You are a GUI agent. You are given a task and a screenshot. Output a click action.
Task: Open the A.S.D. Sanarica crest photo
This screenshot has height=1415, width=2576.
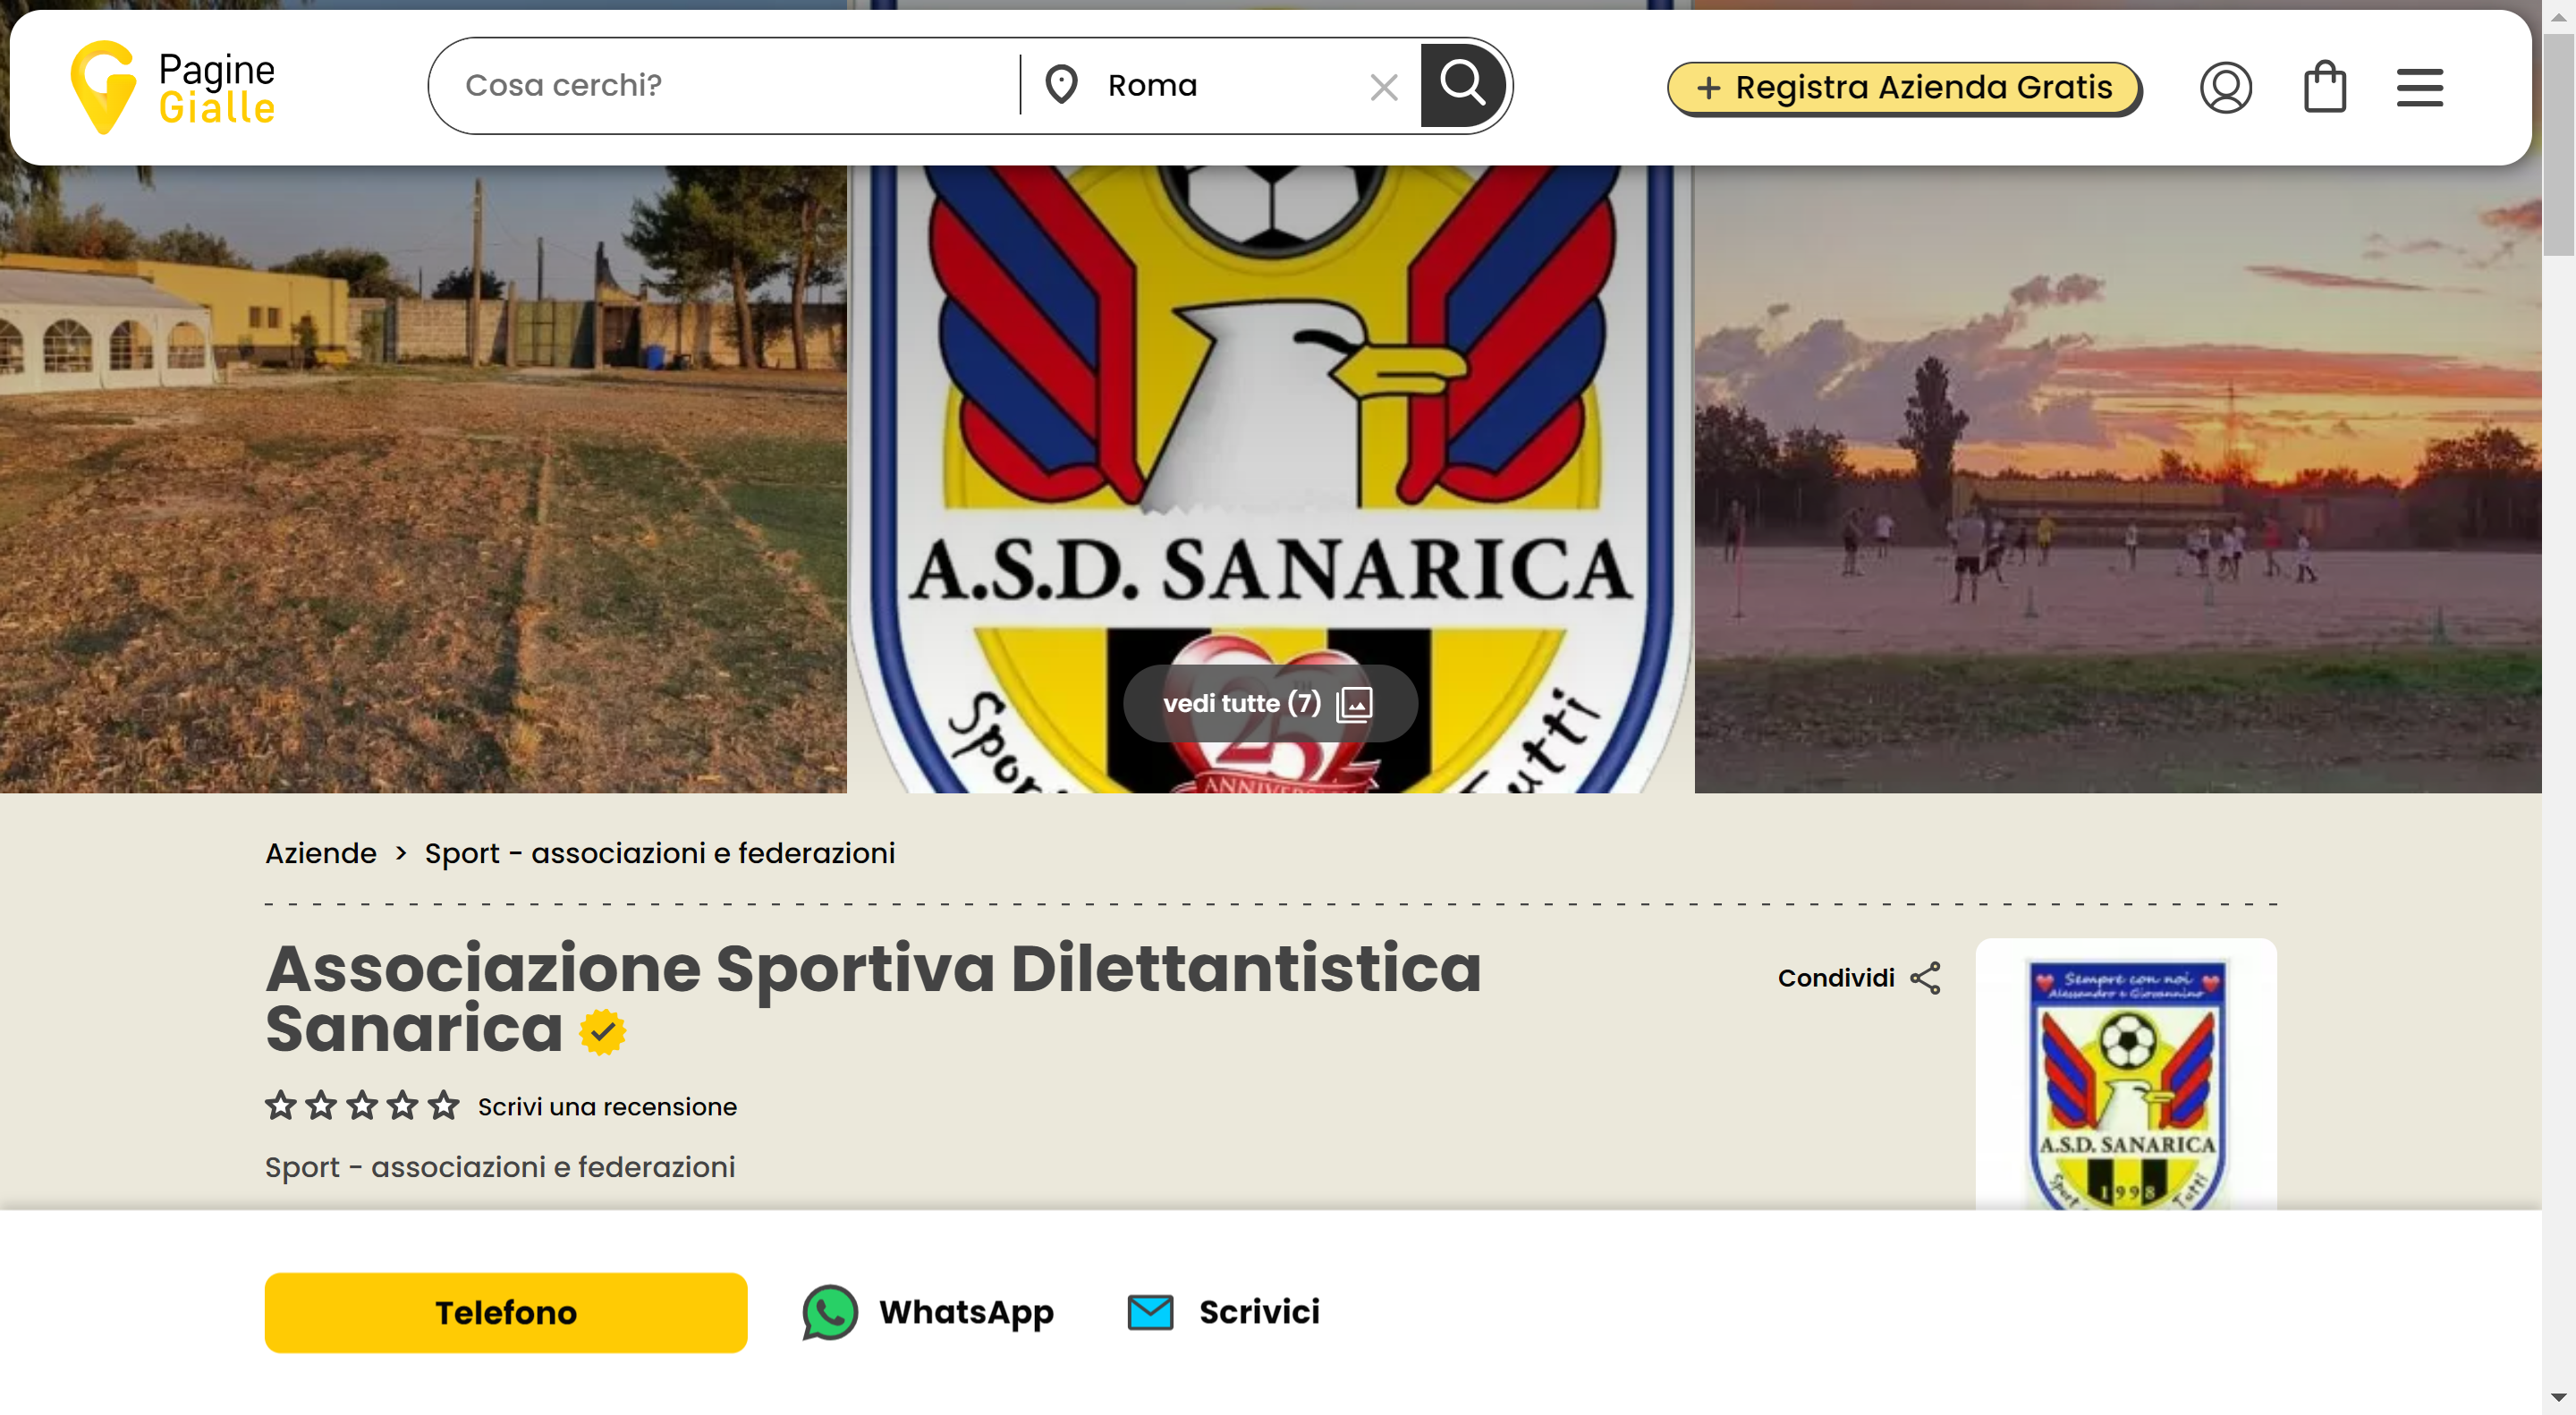pos(1270,414)
